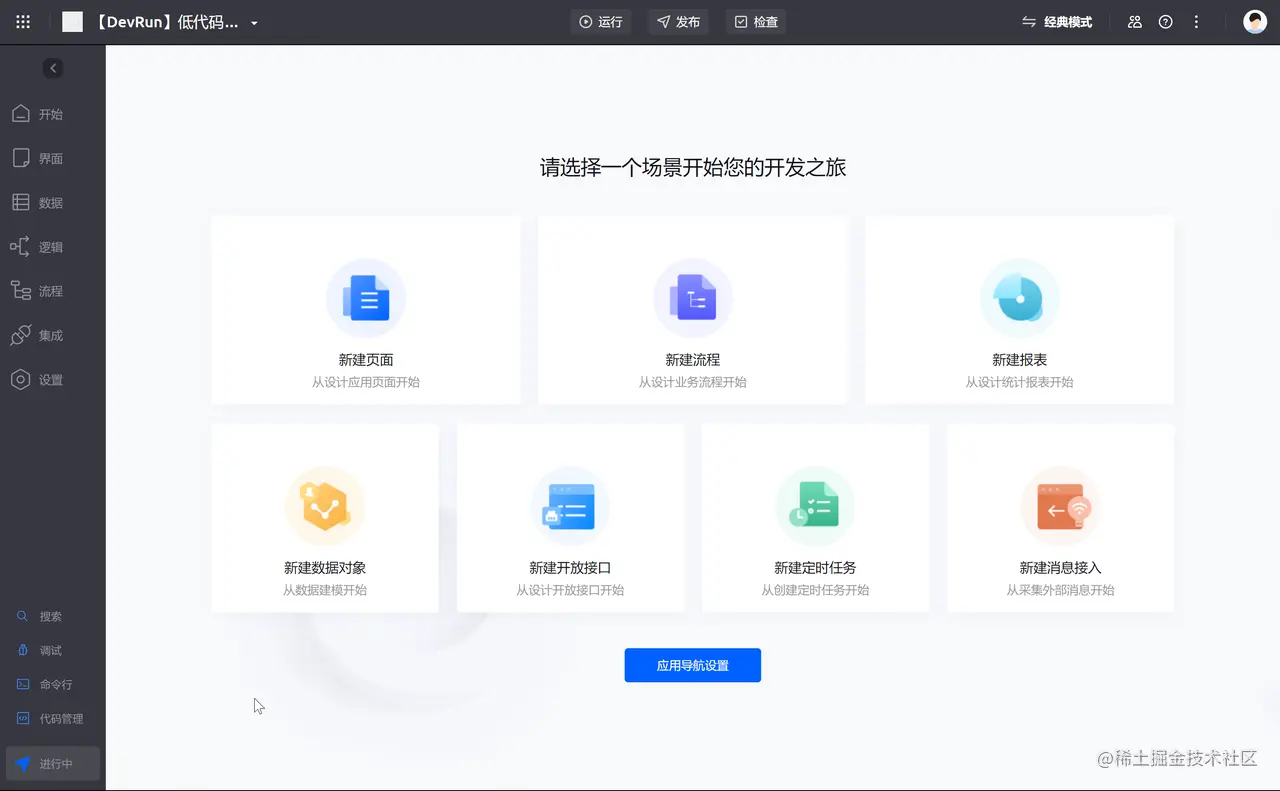Click 新建数据对象 card title text
Viewport: 1280px width, 791px height.
tap(325, 568)
